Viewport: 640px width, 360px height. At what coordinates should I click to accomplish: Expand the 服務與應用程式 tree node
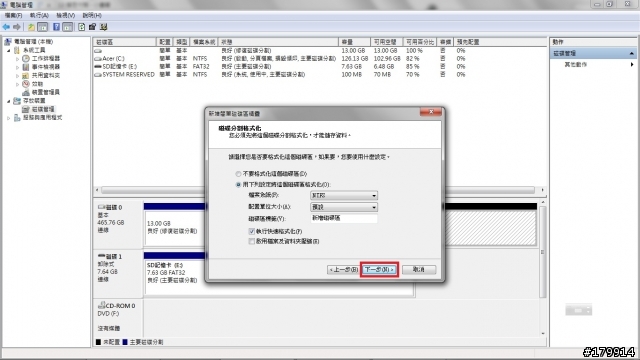coord(9,118)
